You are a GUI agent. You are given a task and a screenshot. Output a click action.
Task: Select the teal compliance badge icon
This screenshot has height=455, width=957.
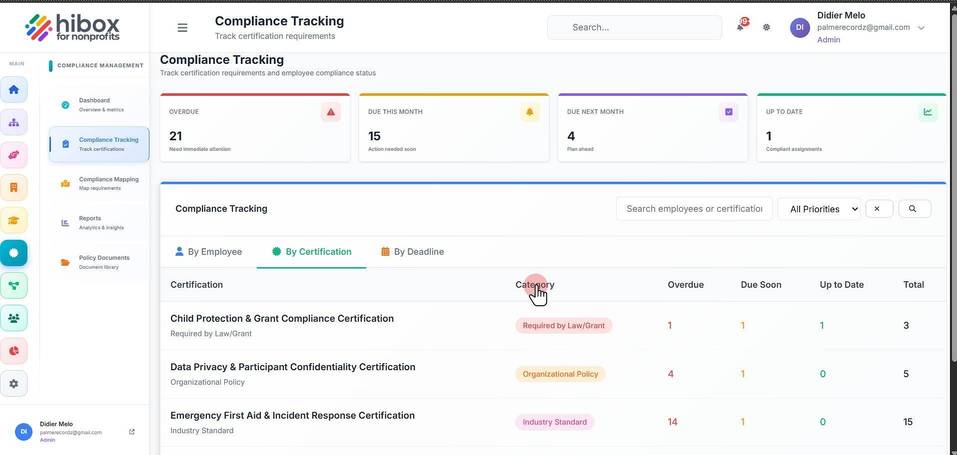(13, 253)
